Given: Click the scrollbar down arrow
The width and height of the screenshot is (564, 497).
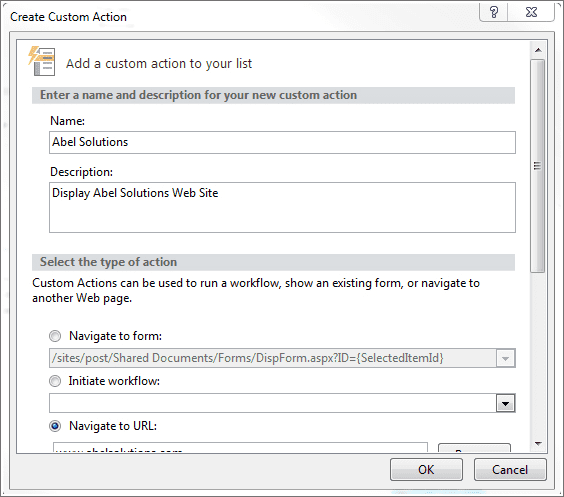Looking at the screenshot, I should [x=538, y=443].
